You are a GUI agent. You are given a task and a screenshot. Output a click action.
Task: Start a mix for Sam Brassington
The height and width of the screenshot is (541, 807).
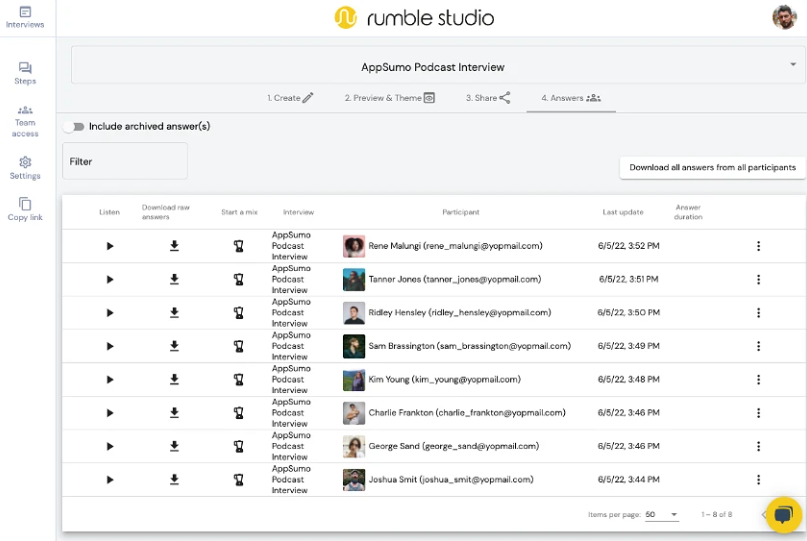pos(238,346)
